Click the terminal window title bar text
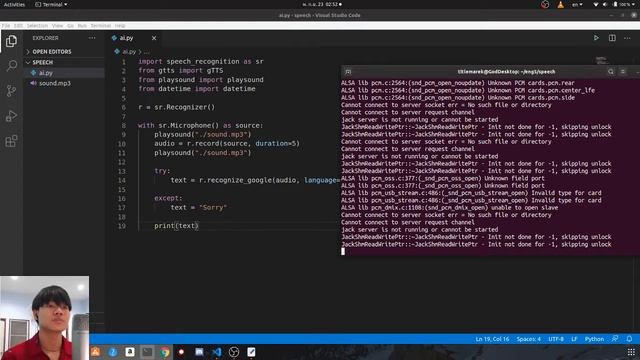 506,72
